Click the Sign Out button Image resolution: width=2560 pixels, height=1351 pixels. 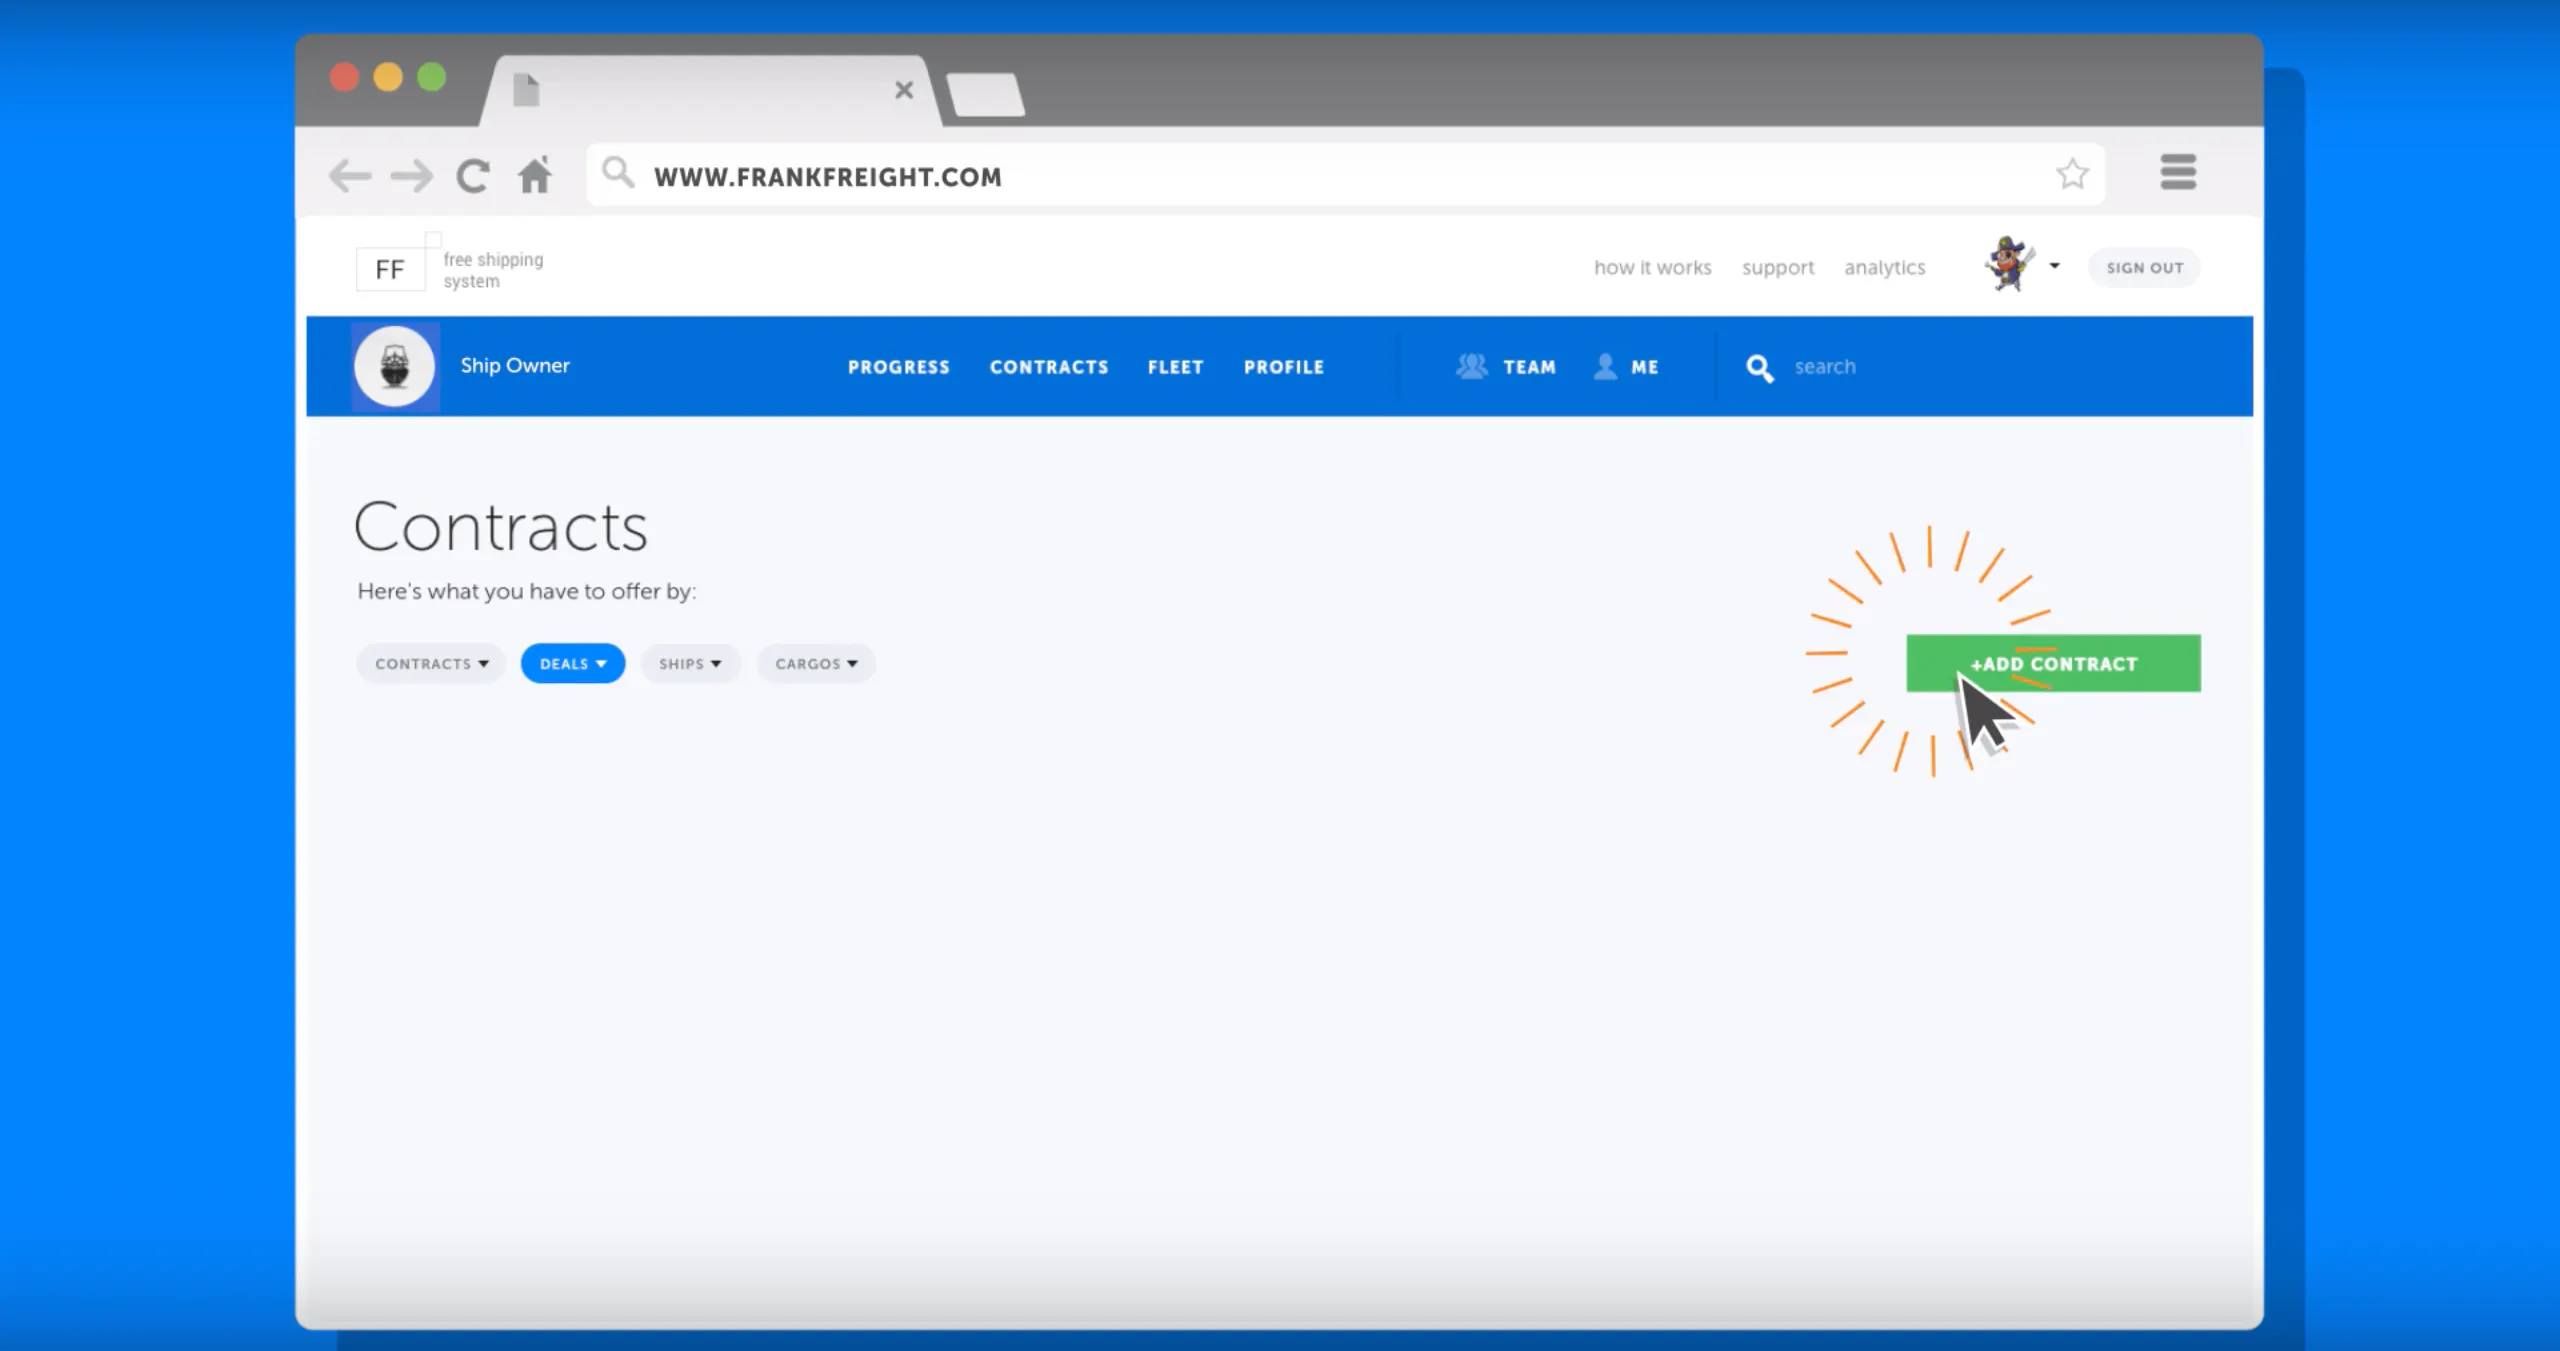[2144, 268]
